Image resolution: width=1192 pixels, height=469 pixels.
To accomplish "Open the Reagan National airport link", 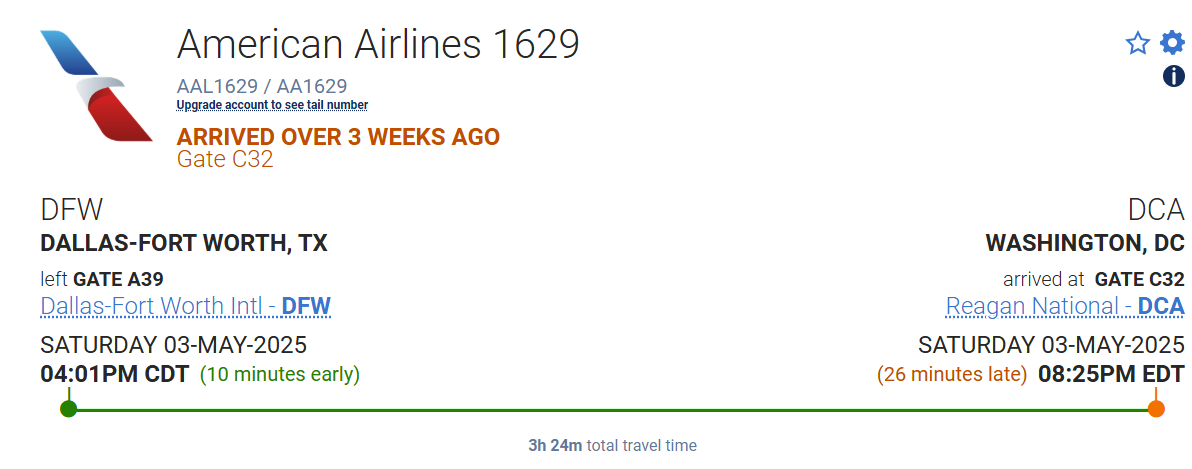I will click(1065, 306).
